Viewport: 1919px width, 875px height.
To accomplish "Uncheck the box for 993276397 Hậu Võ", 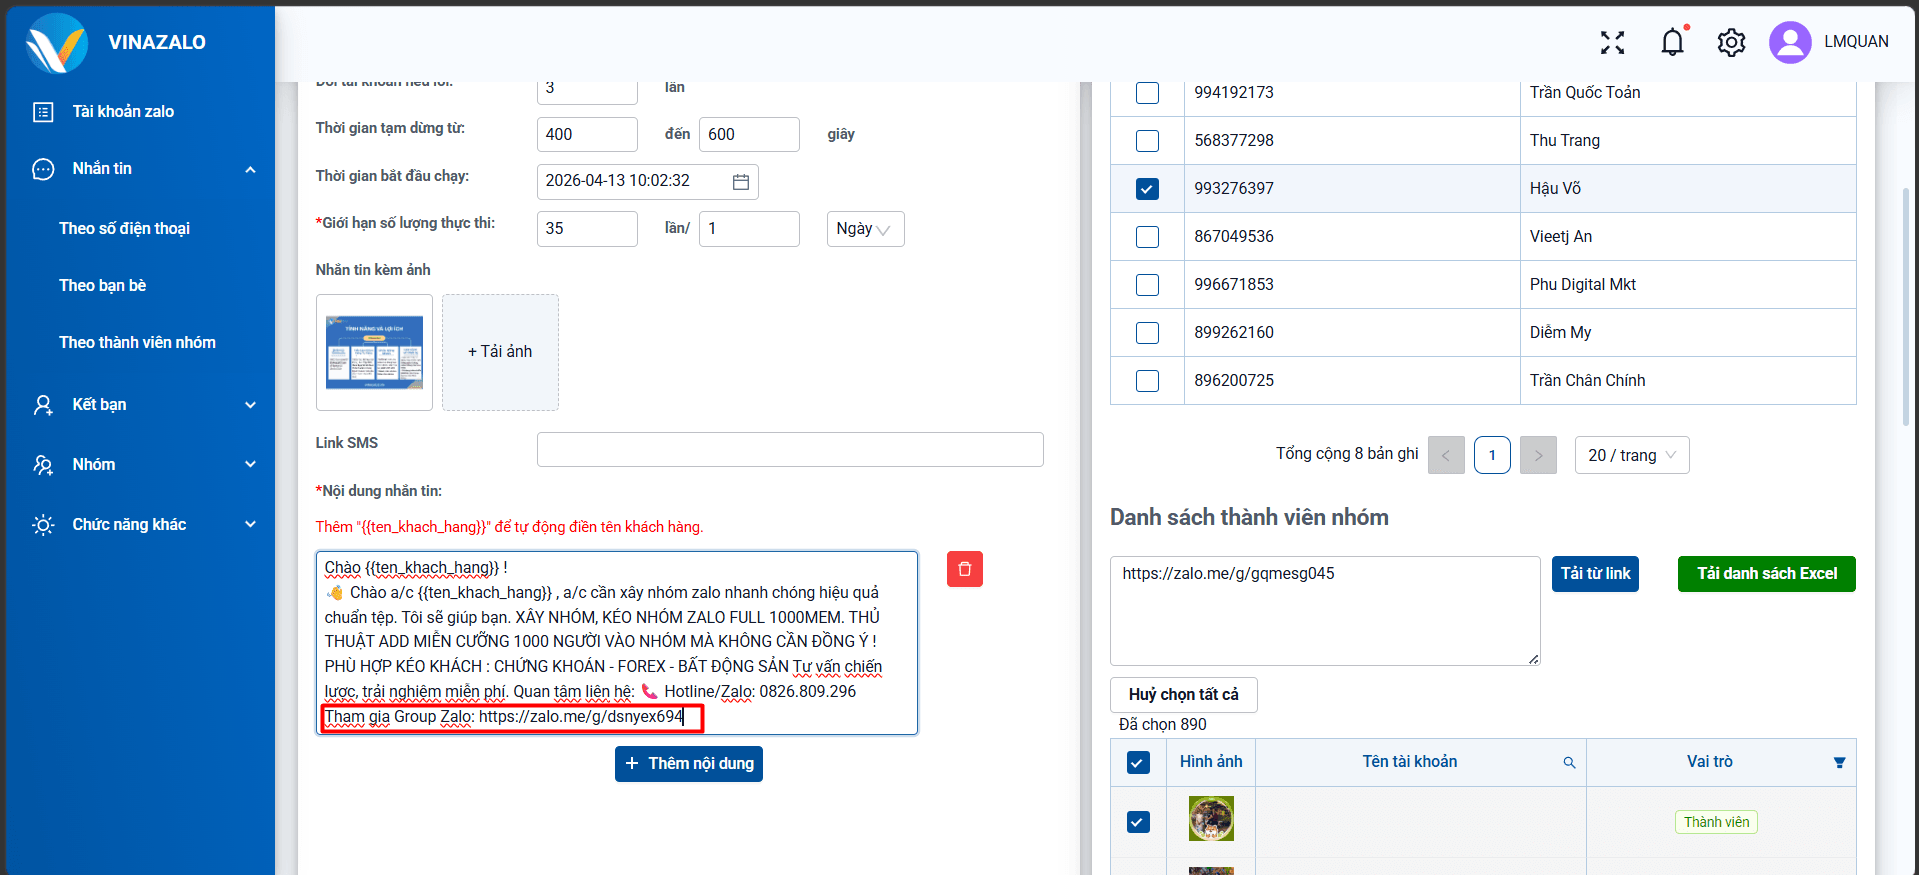I will 1147,189.
